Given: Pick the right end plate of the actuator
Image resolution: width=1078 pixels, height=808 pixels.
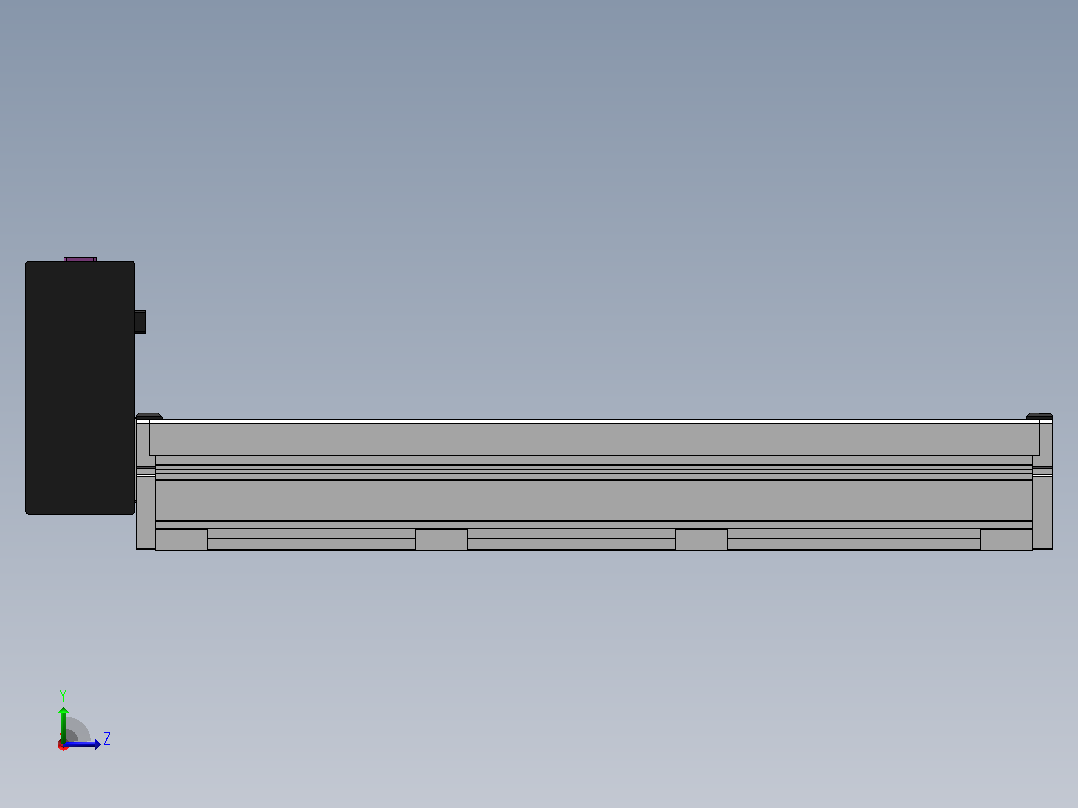Looking at the screenshot, I should (x=1043, y=485).
